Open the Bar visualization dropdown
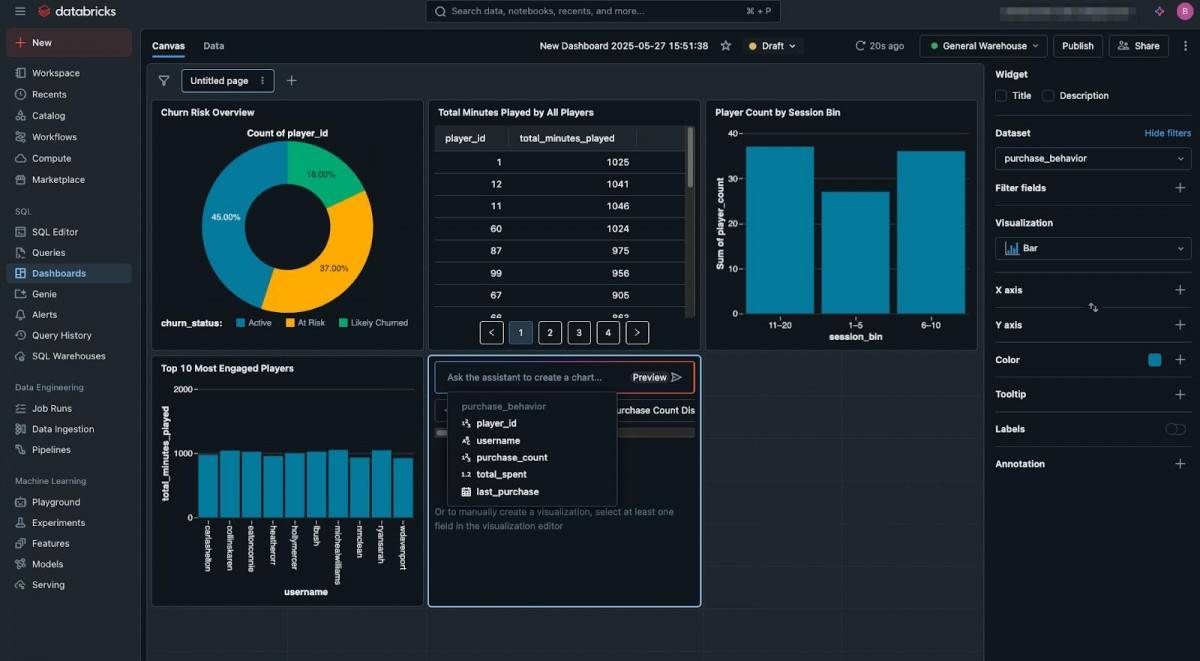 coord(1093,248)
